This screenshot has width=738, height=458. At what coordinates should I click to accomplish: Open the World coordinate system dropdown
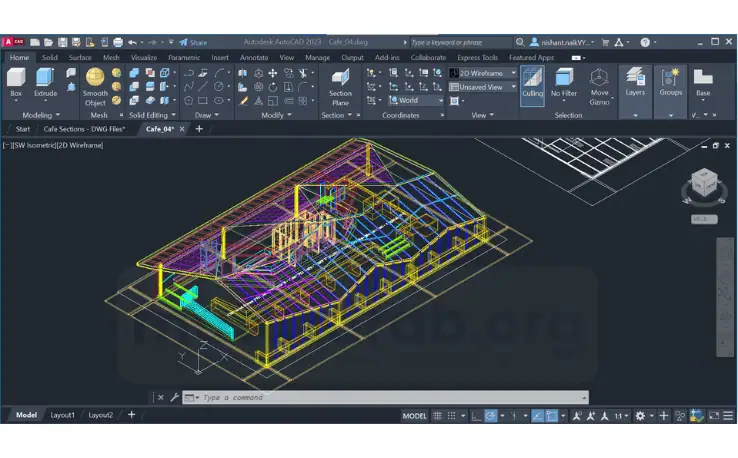tap(418, 100)
